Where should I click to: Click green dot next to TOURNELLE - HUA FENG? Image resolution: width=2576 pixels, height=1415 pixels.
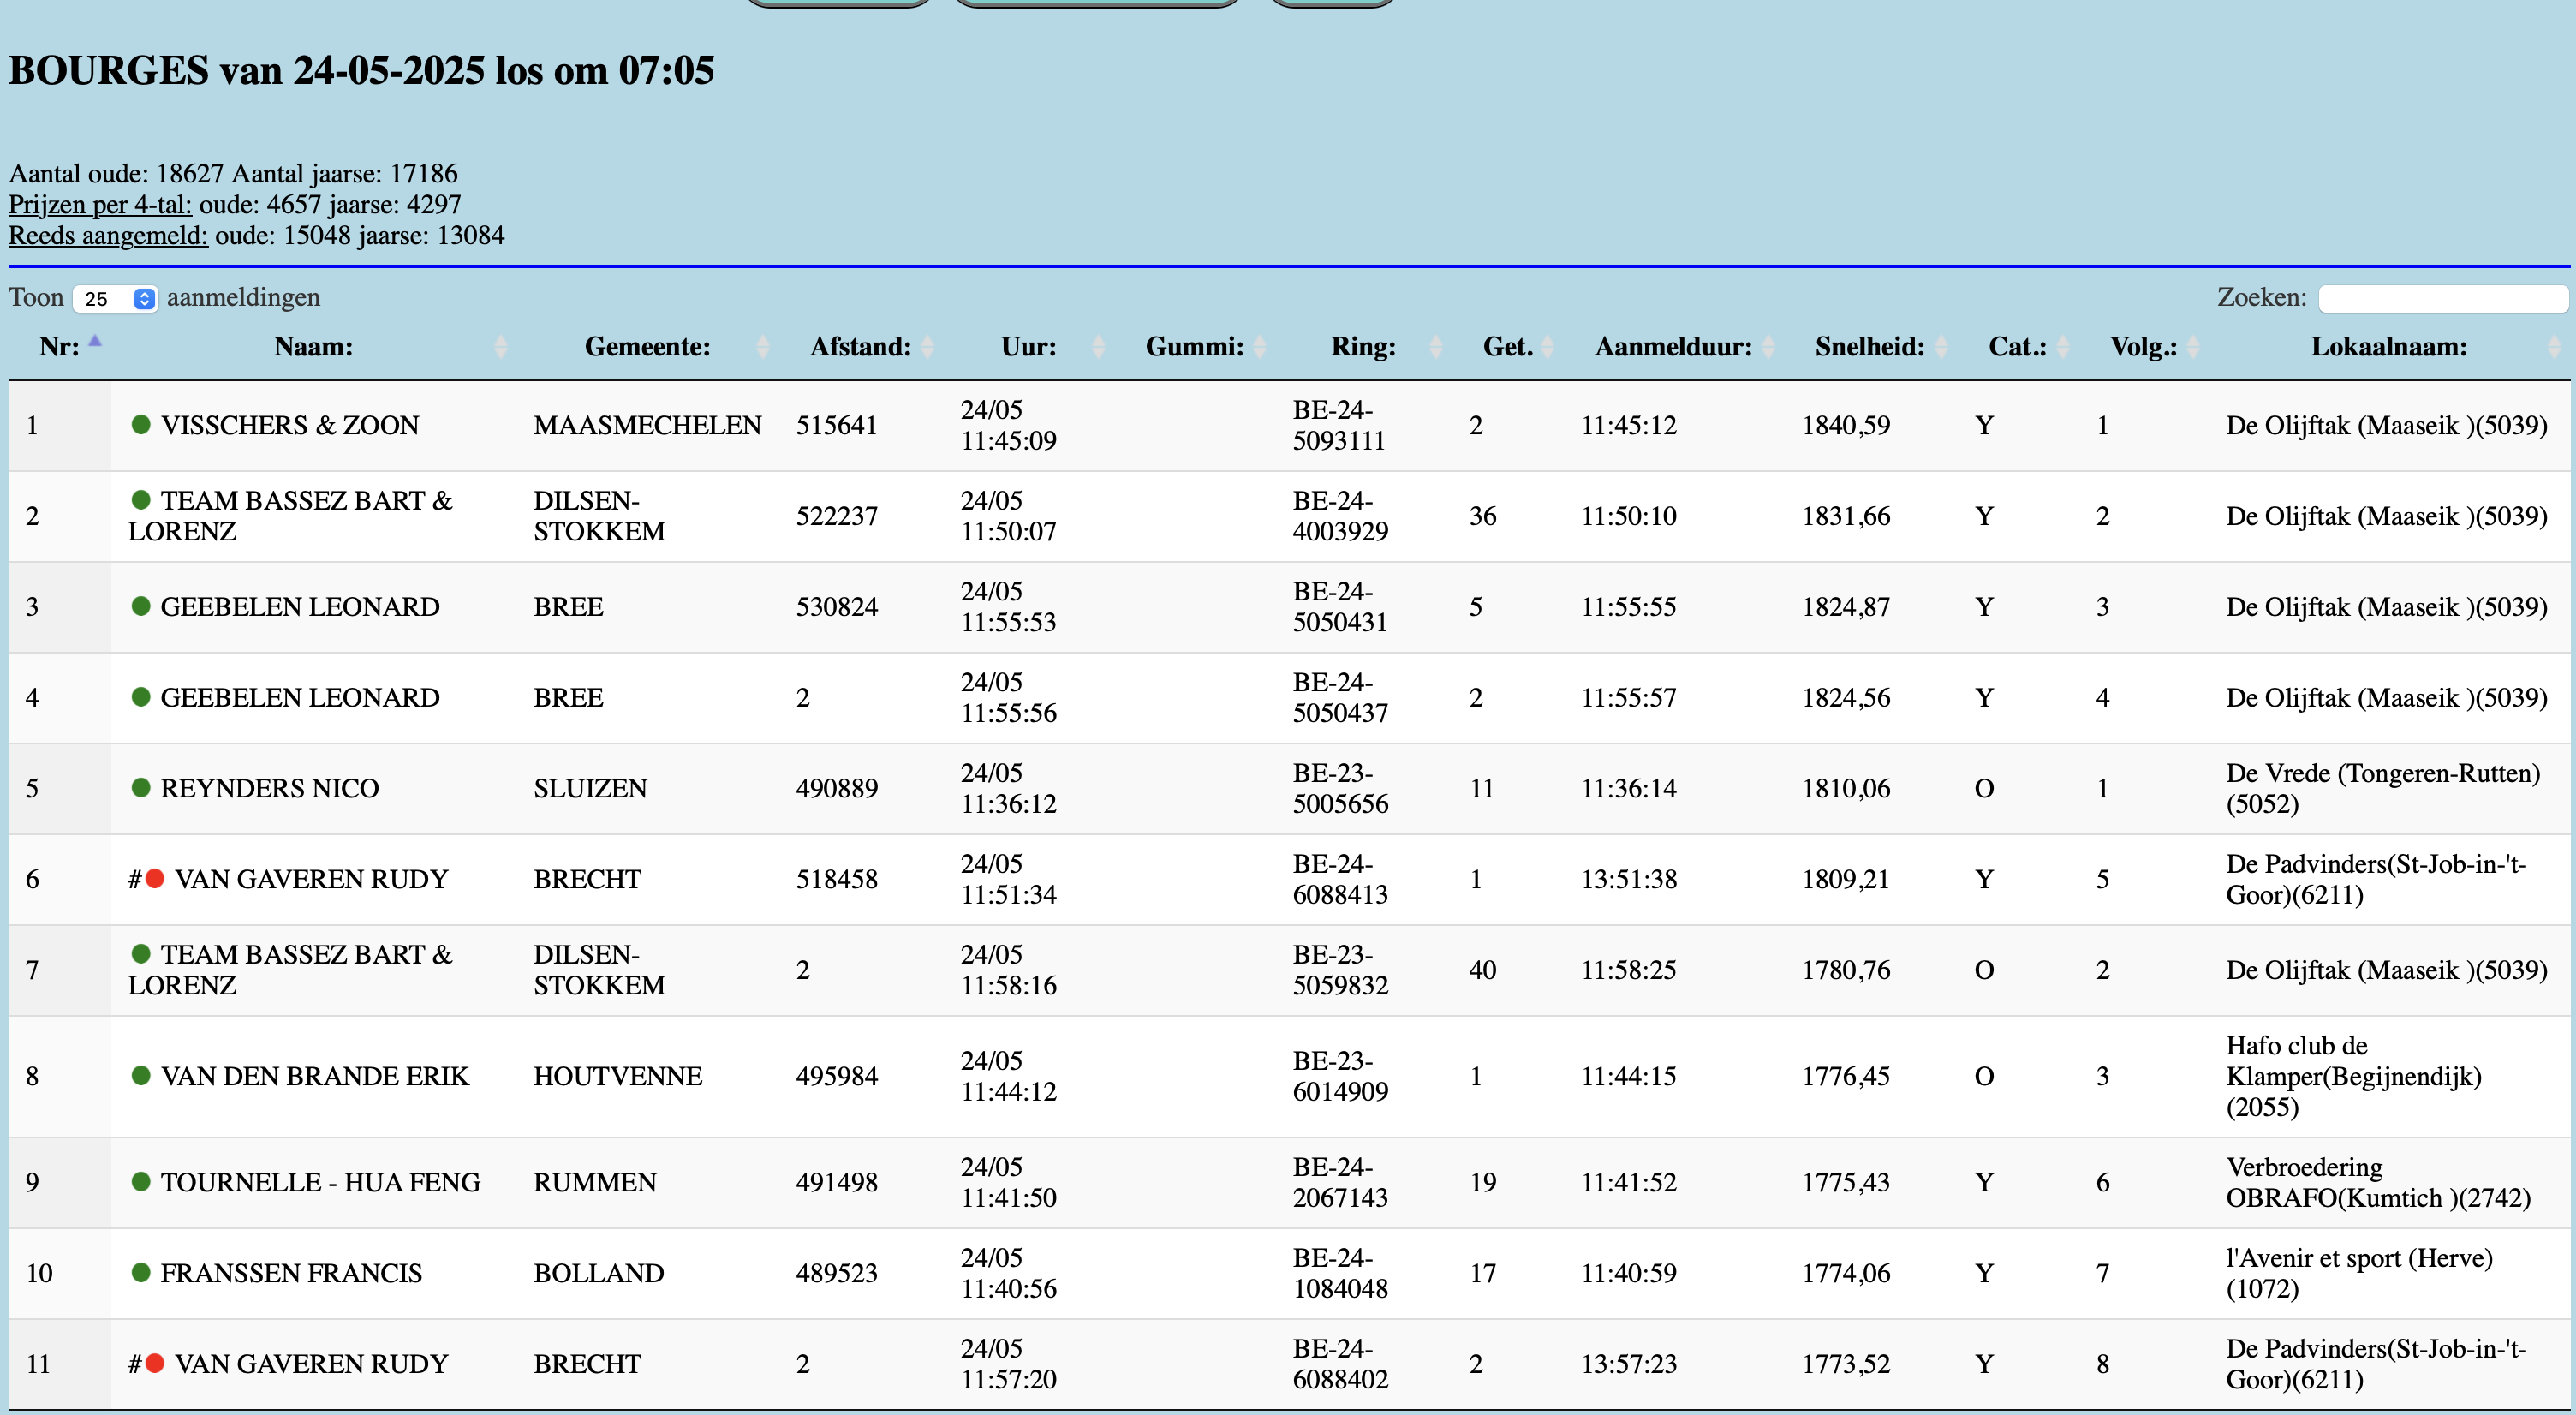[141, 1182]
